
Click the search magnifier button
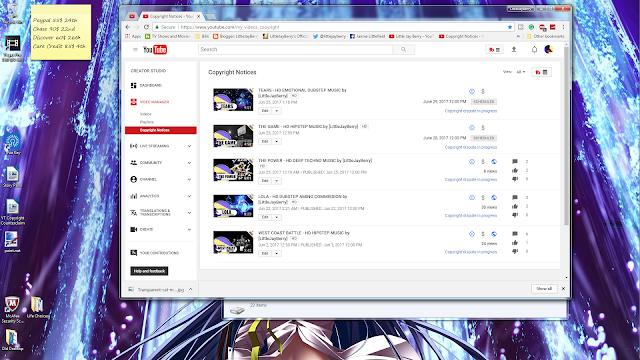click(403, 49)
